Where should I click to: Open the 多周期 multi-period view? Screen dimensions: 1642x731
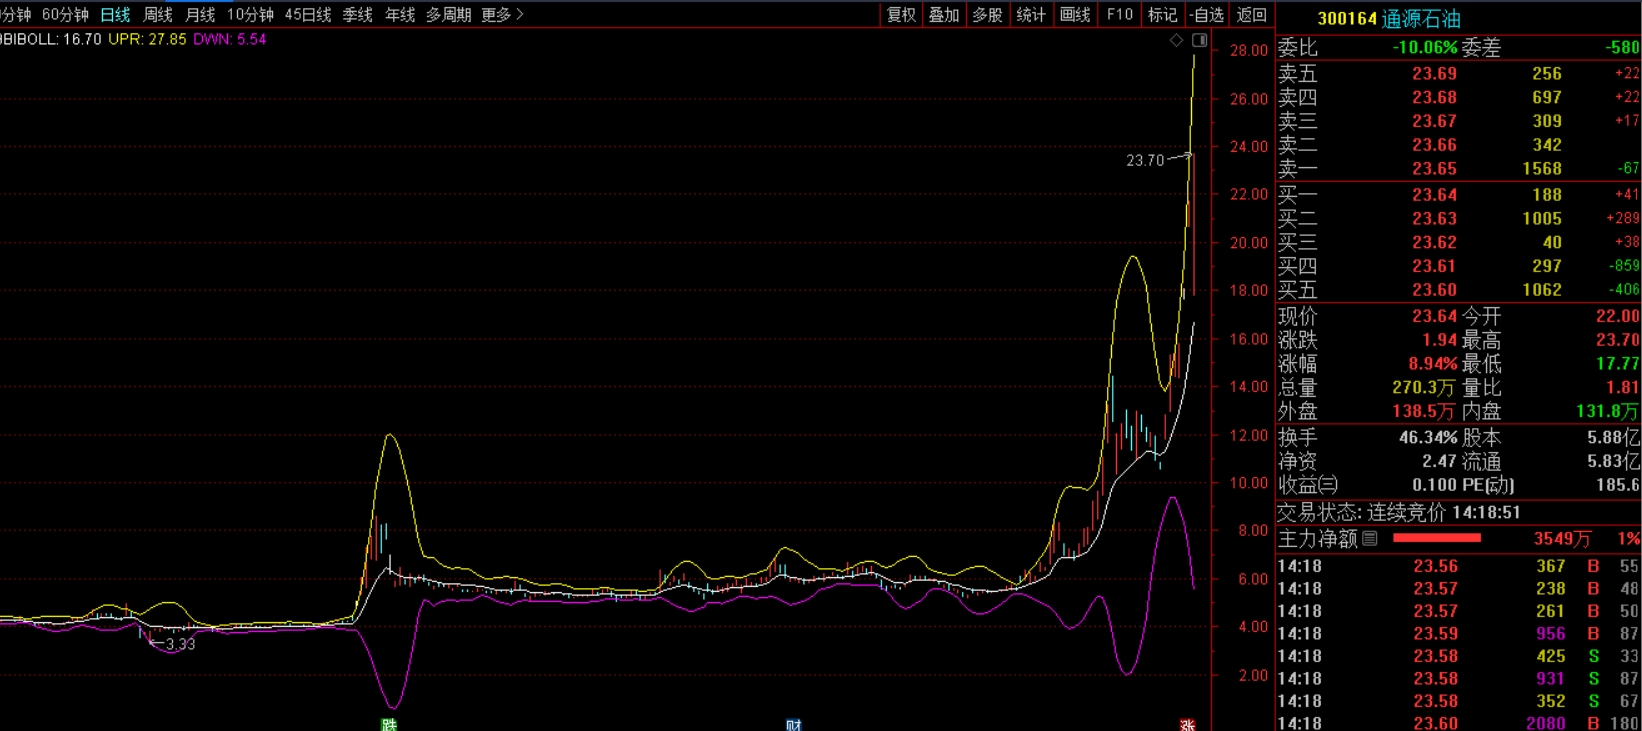(x=448, y=14)
